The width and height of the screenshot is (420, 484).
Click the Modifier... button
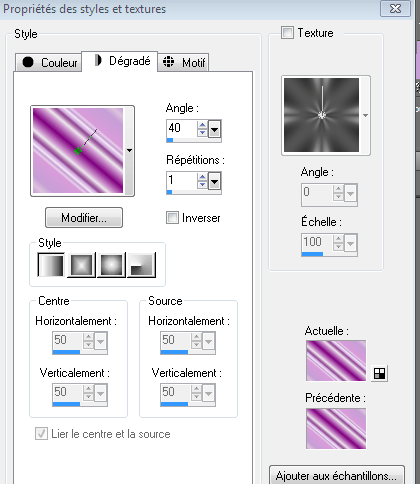(84, 218)
